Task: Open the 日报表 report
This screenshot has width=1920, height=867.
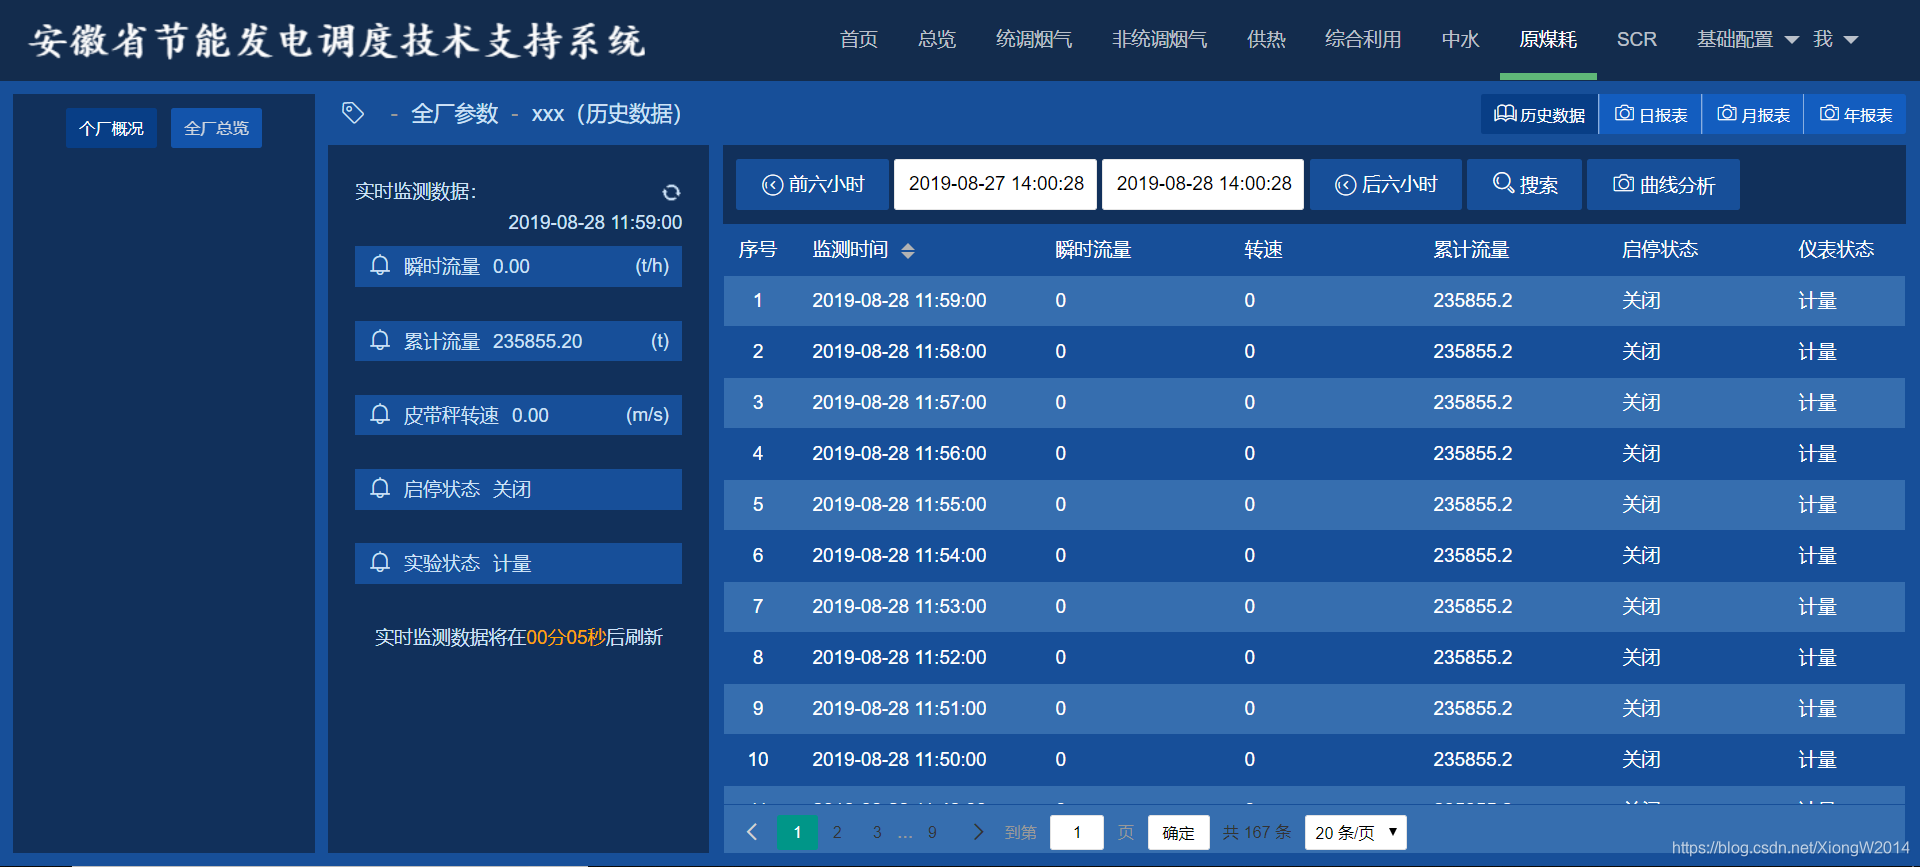Action: click(x=1651, y=114)
